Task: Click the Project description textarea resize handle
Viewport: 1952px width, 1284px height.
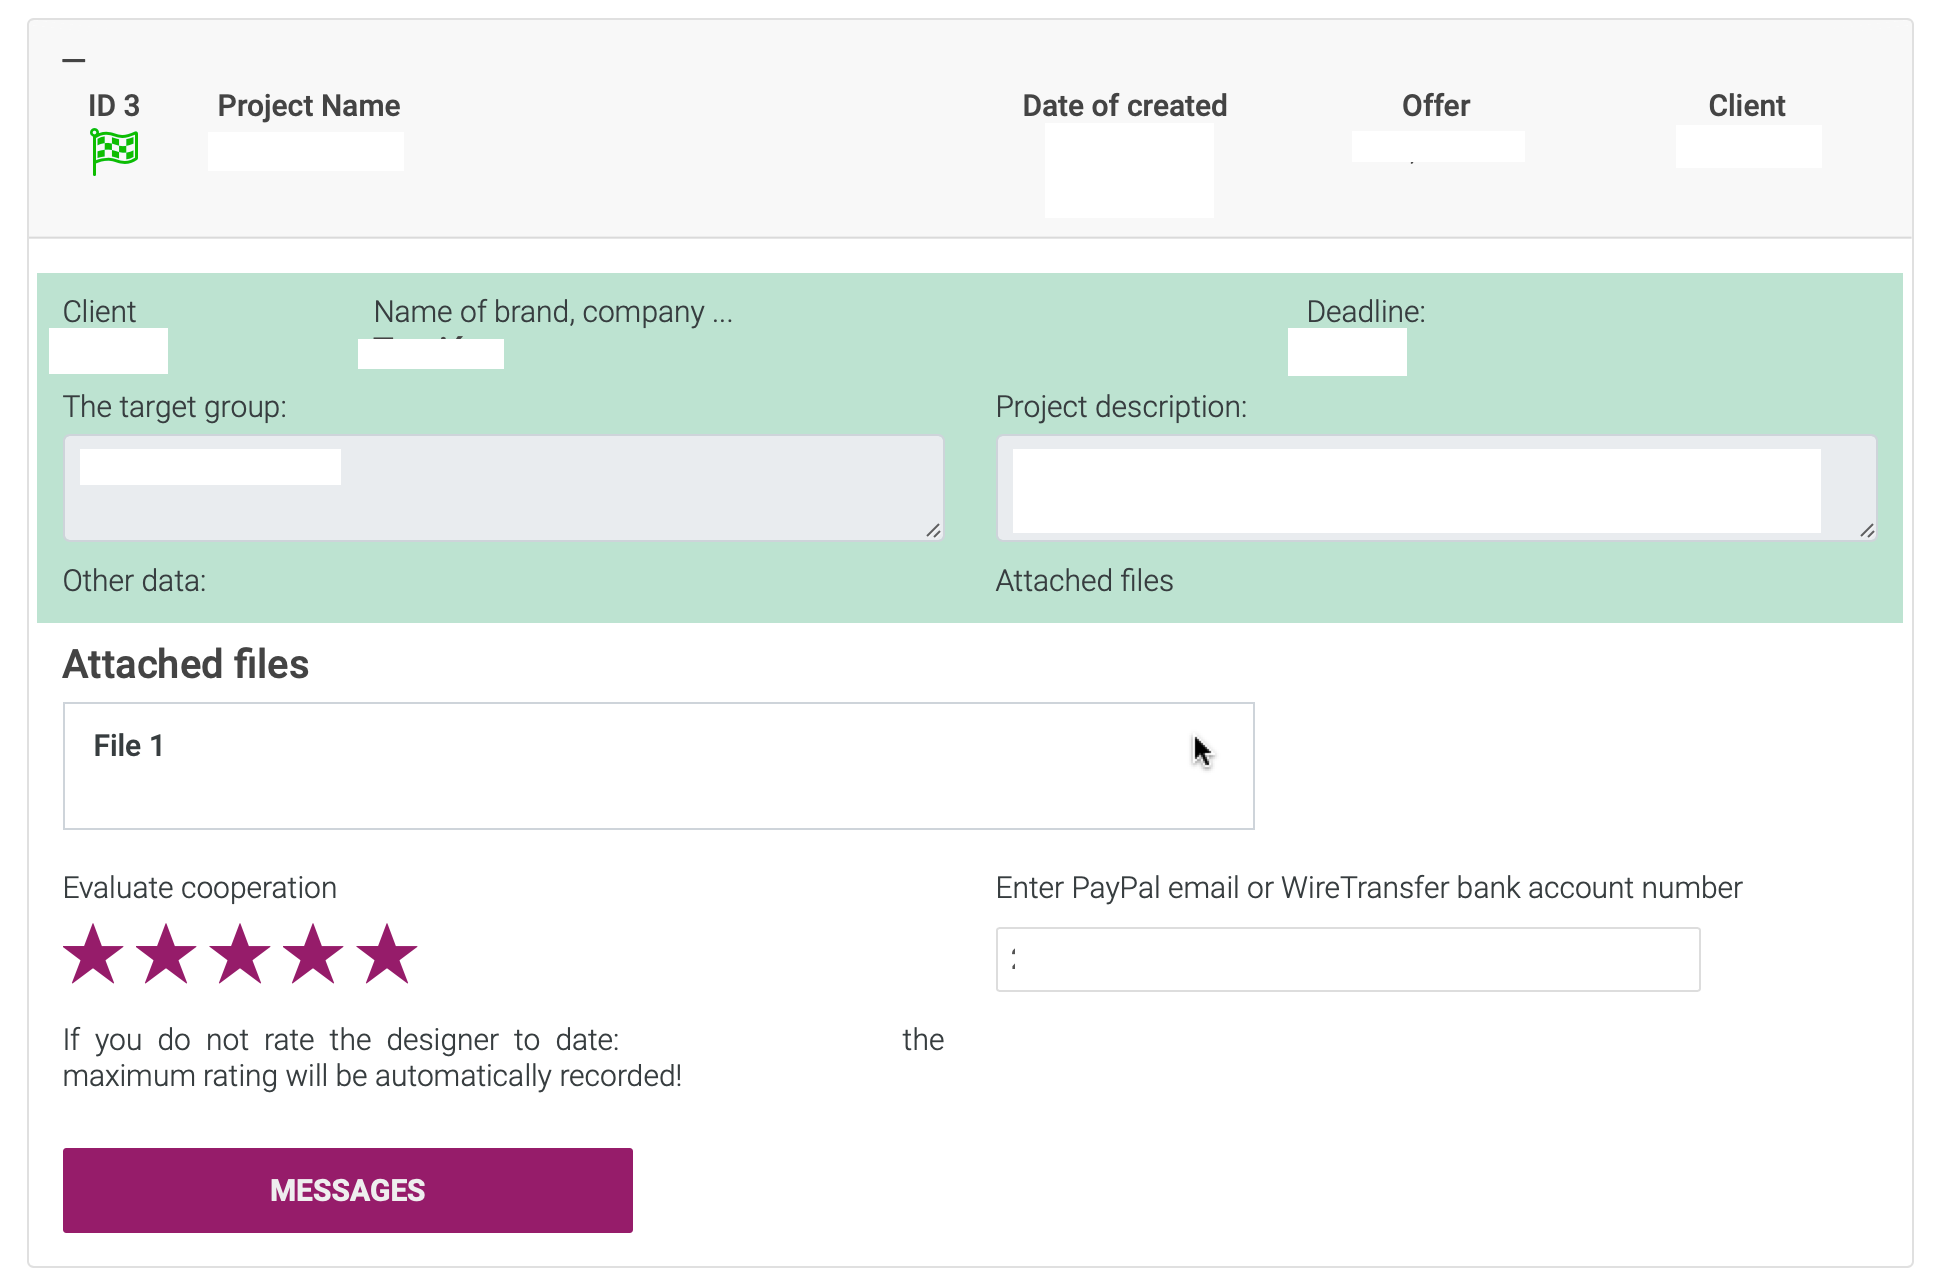Action: tap(1866, 530)
